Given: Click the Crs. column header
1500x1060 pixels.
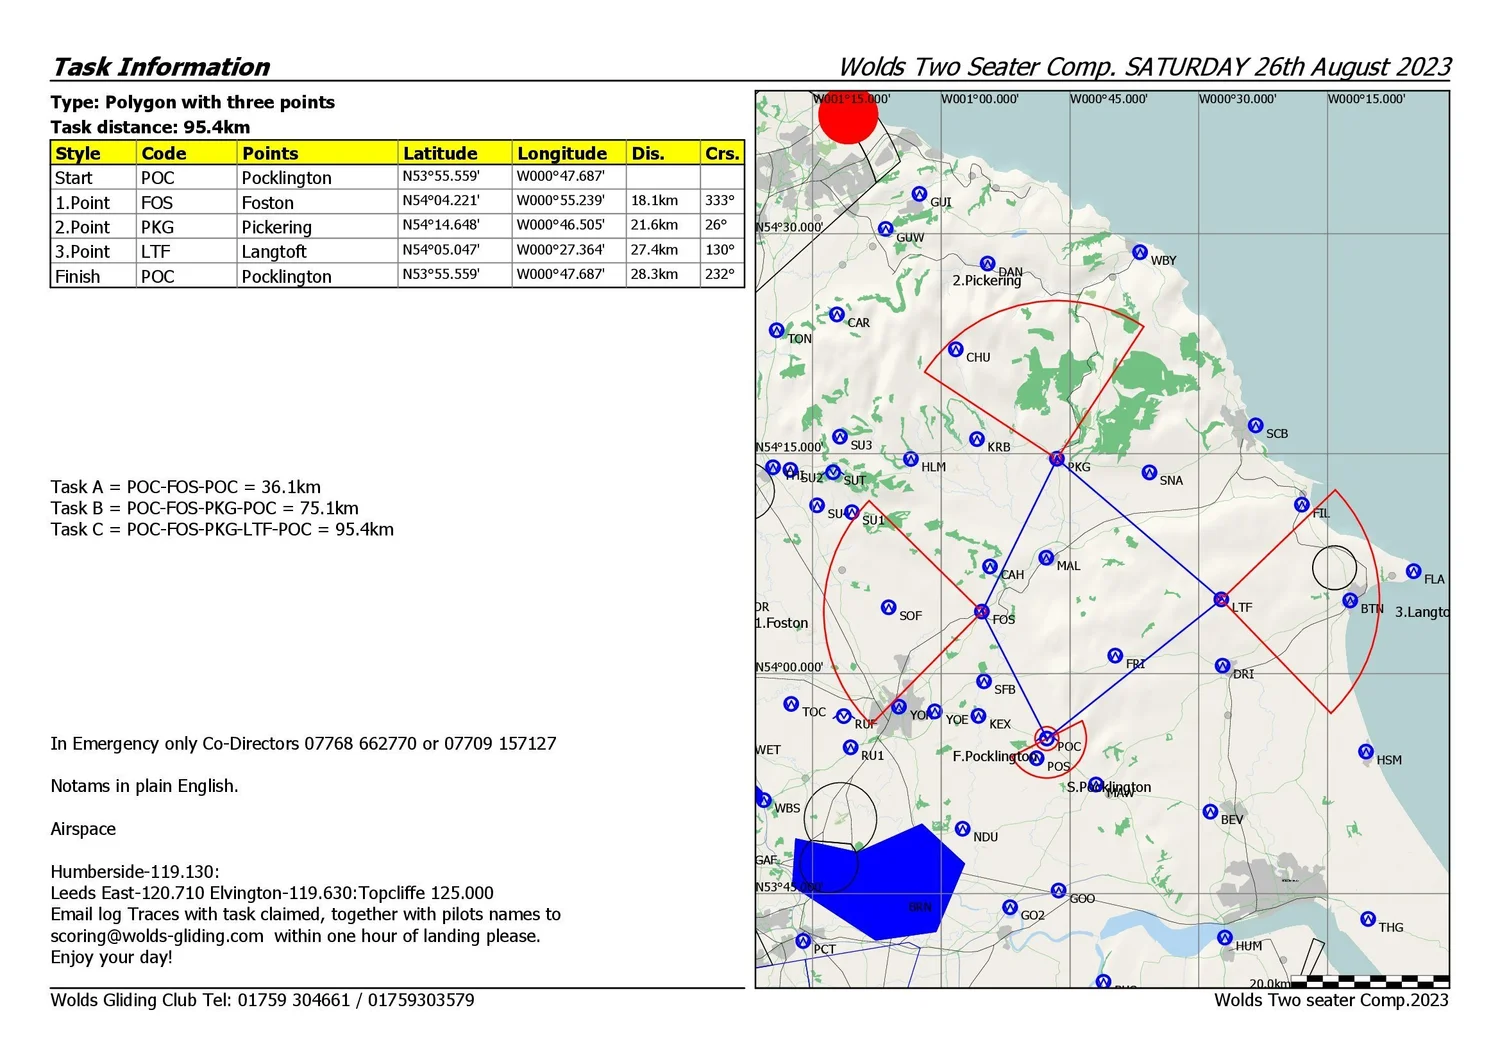Looking at the screenshot, I should tap(722, 153).
